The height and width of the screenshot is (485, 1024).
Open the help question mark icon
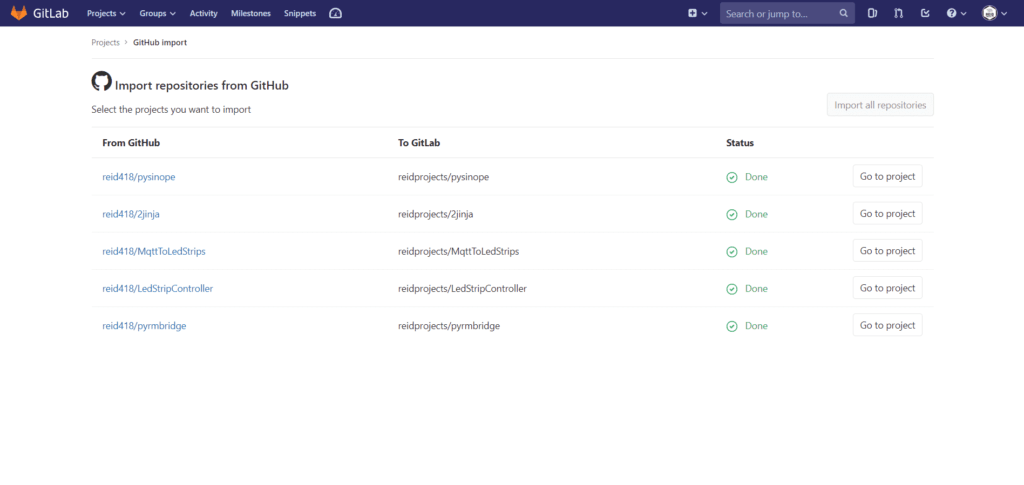pyautogui.click(x=952, y=13)
